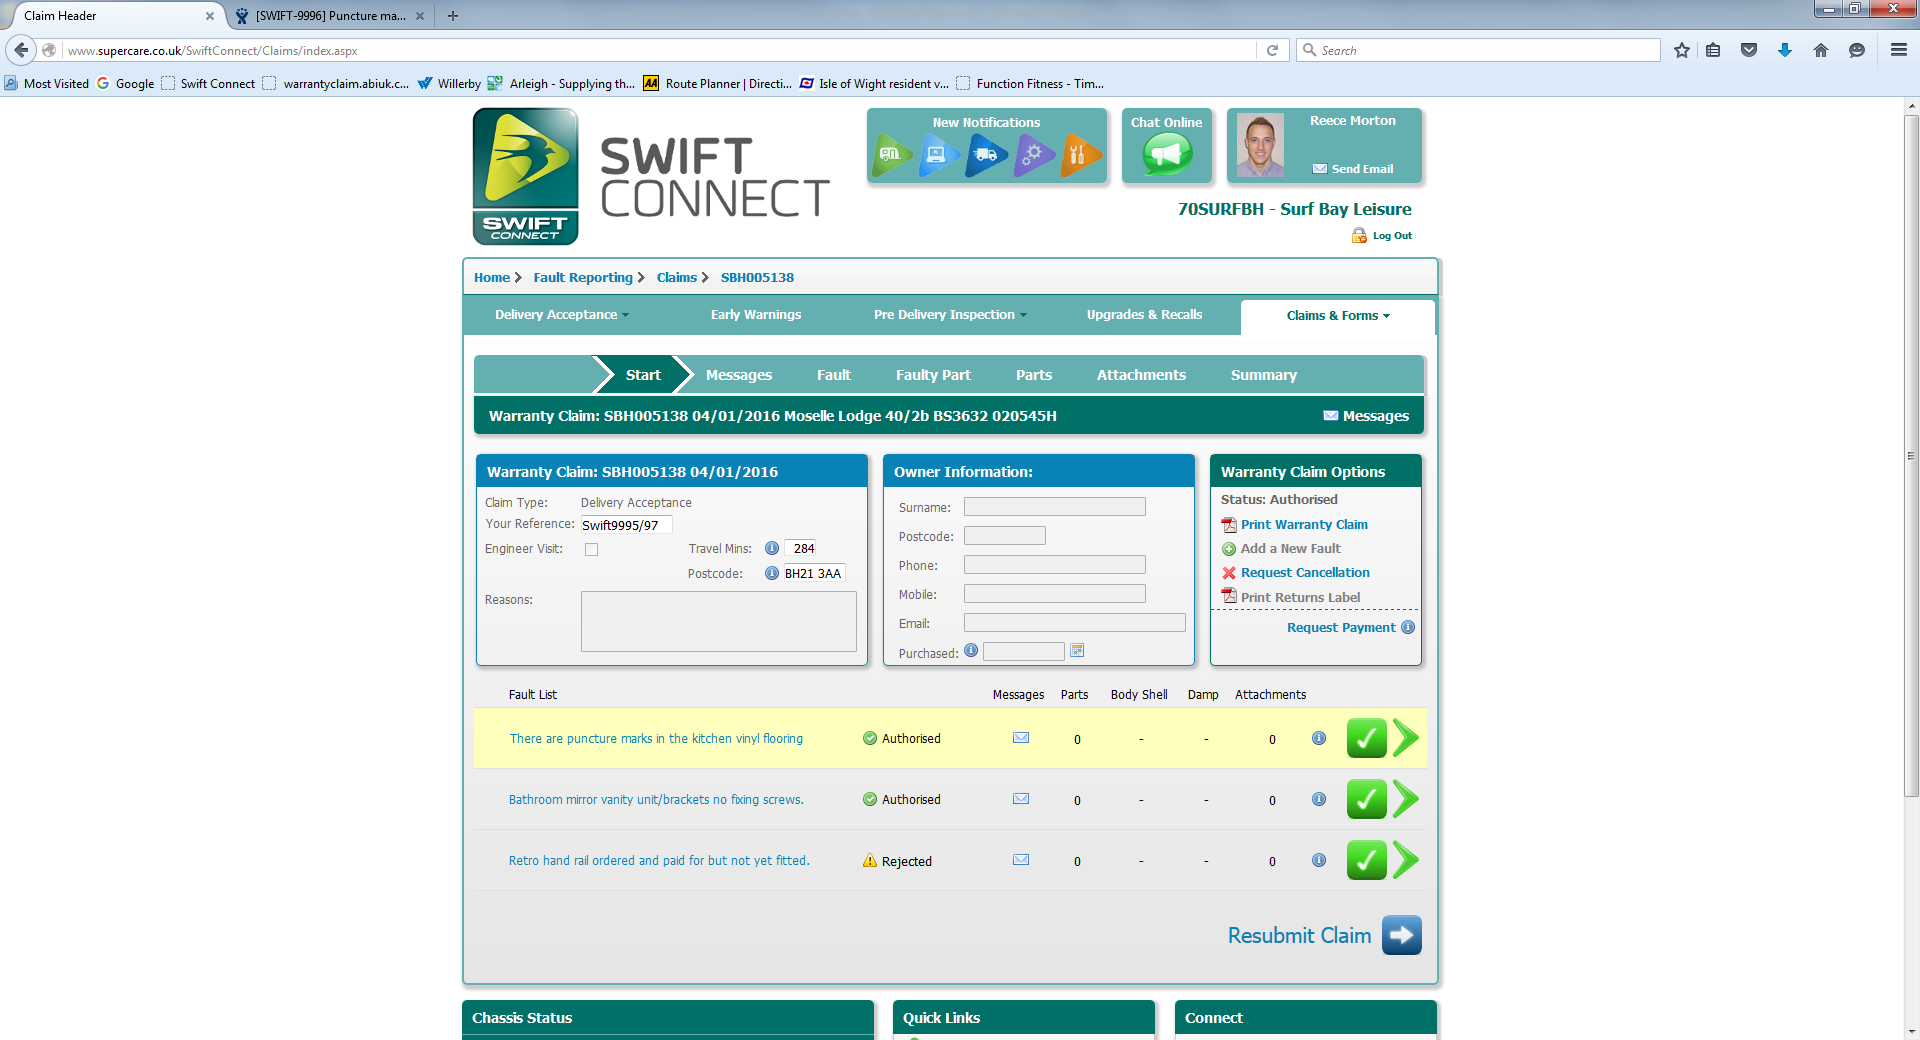Image resolution: width=1920 pixels, height=1040 pixels.
Task: Open the Early Warnings tab
Action: coord(756,314)
